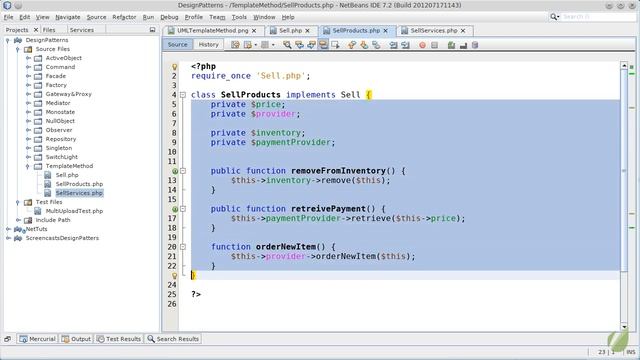The width and height of the screenshot is (640, 360).
Task: Open the Services panel tab
Action: click(x=82, y=30)
